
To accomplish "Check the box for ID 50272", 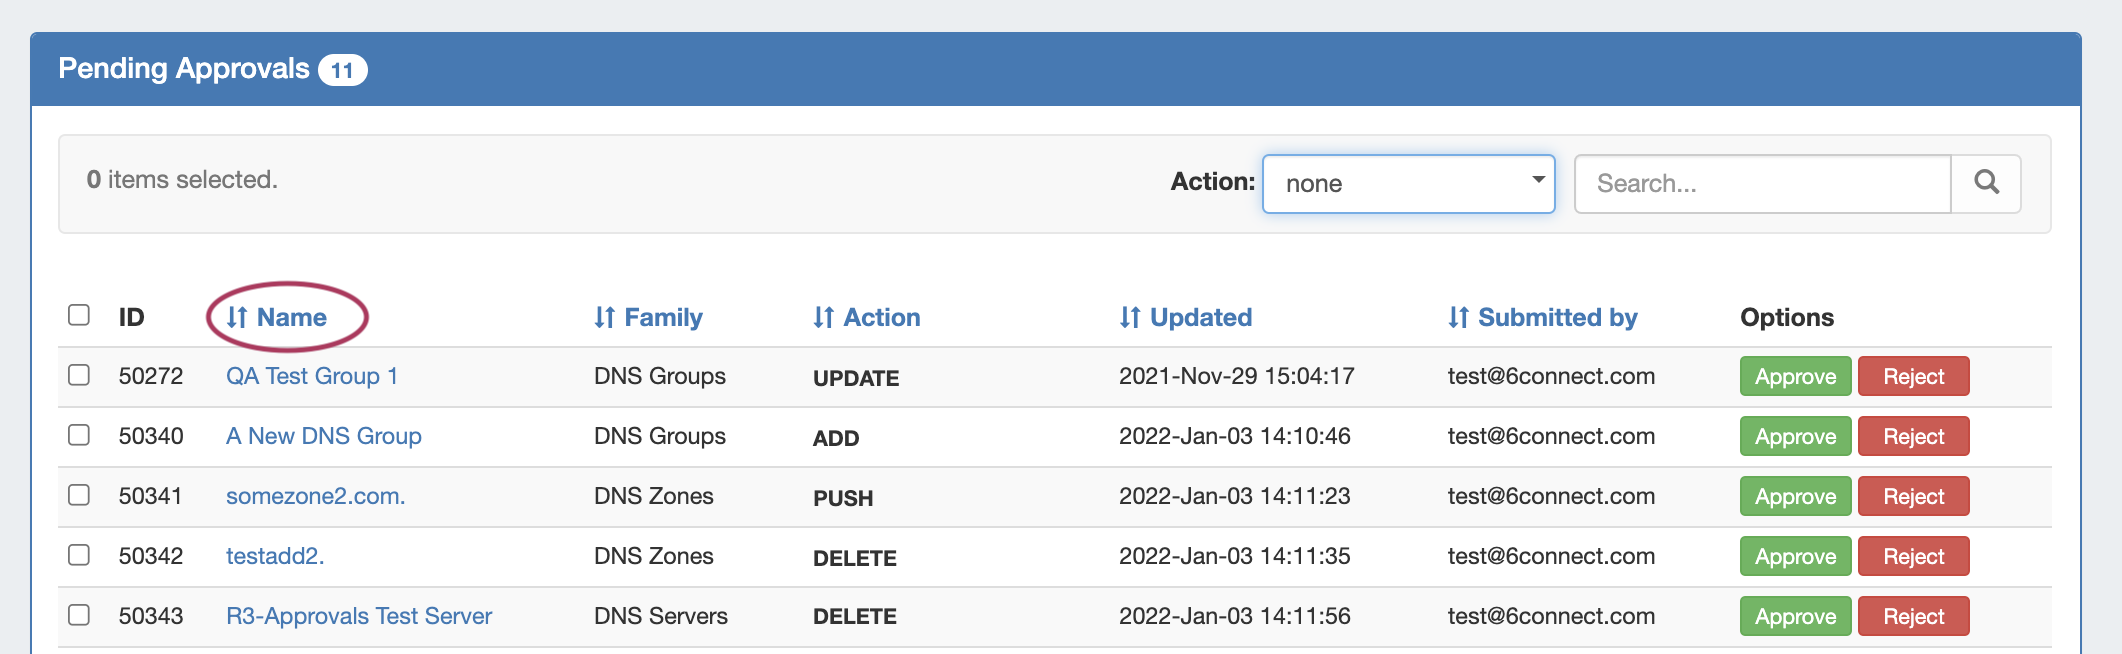I will click(79, 375).
